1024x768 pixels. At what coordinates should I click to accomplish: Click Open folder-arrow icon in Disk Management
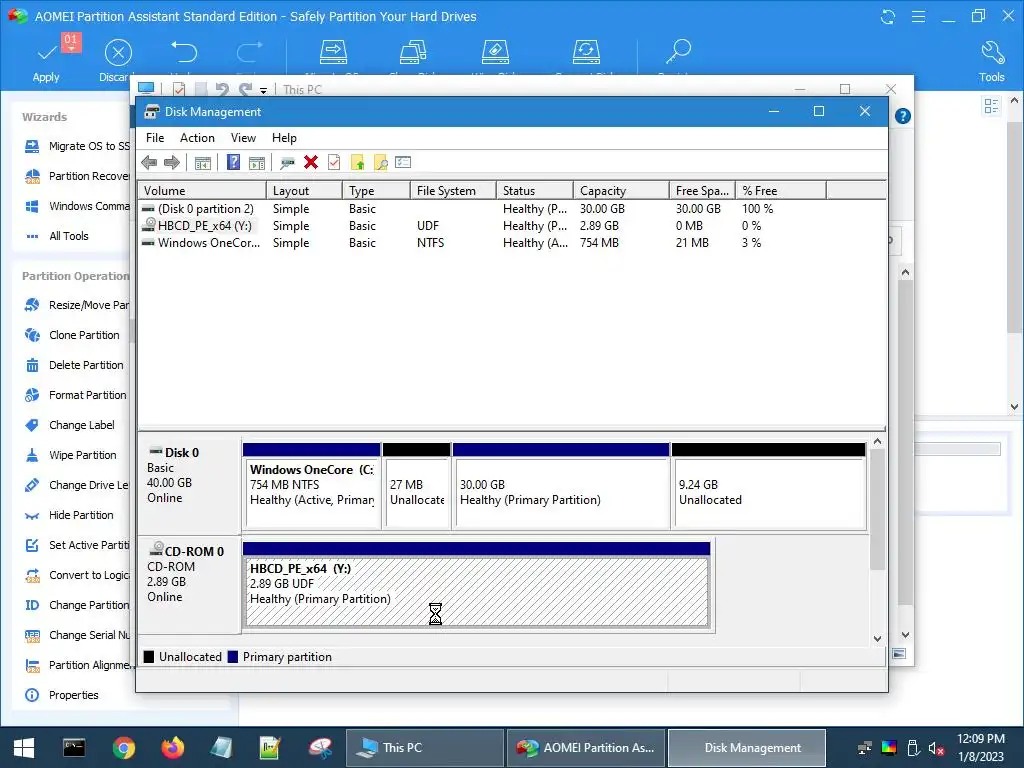click(357, 163)
